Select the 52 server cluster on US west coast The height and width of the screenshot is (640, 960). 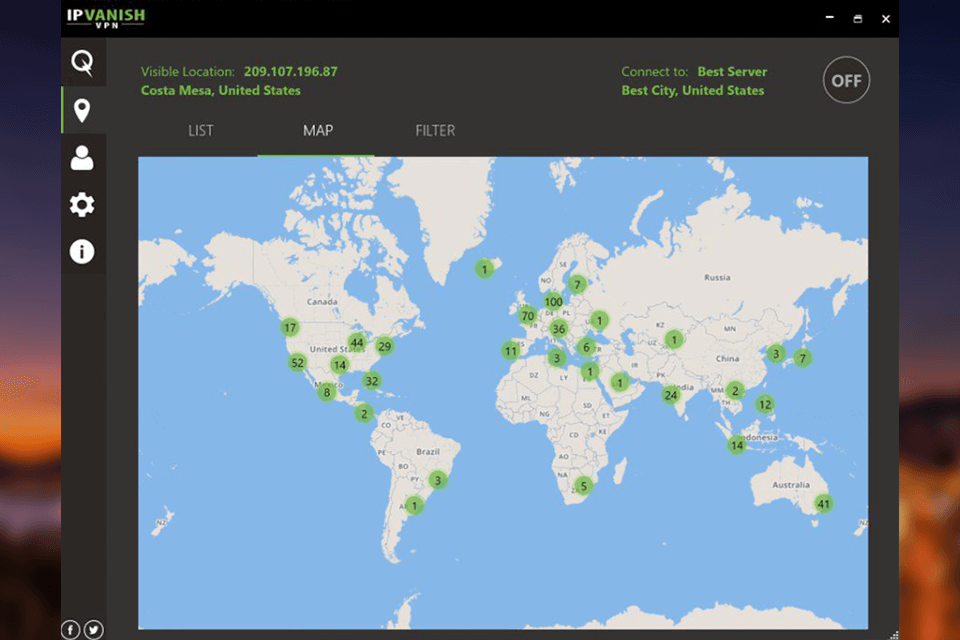[x=298, y=363]
